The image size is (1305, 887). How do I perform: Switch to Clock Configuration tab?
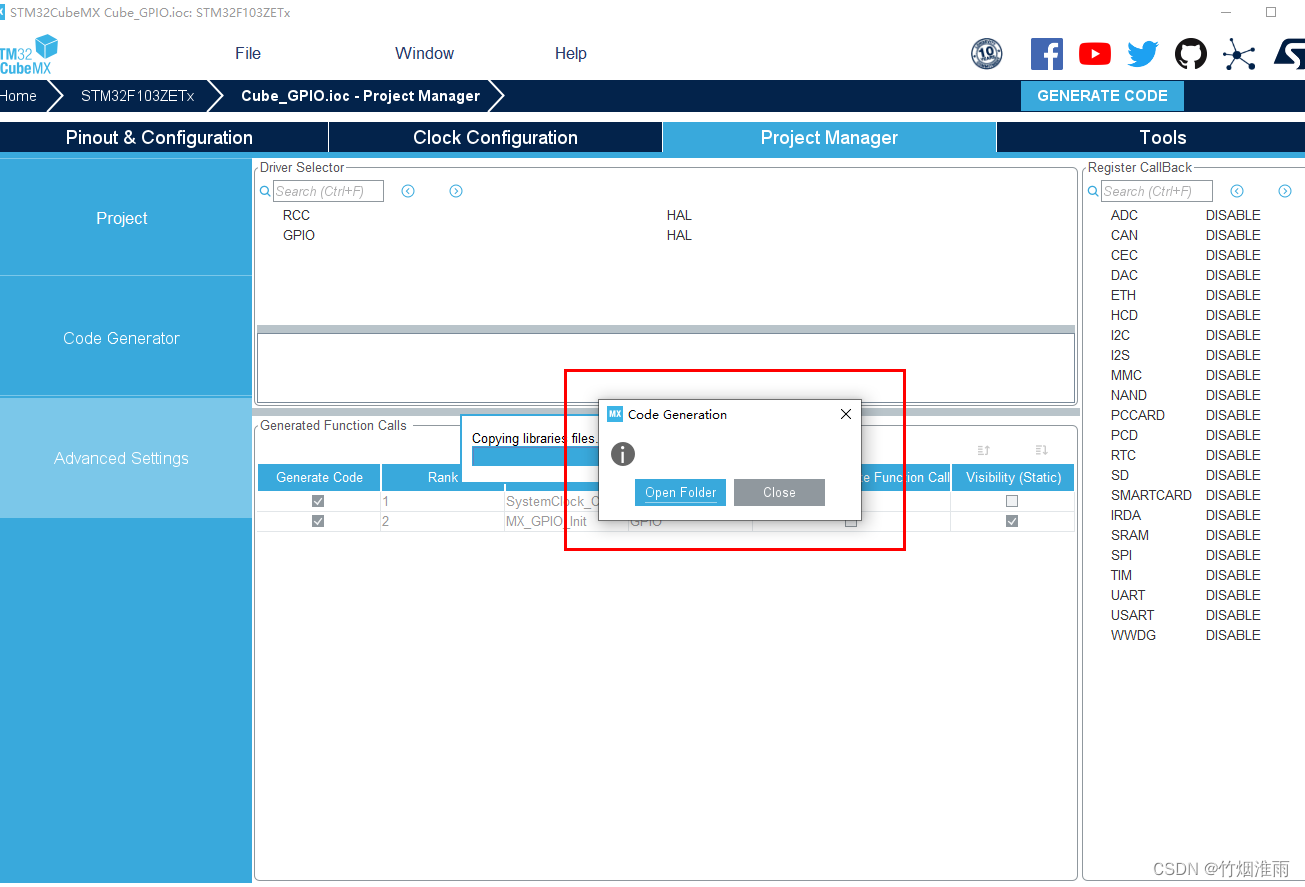[x=495, y=138]
